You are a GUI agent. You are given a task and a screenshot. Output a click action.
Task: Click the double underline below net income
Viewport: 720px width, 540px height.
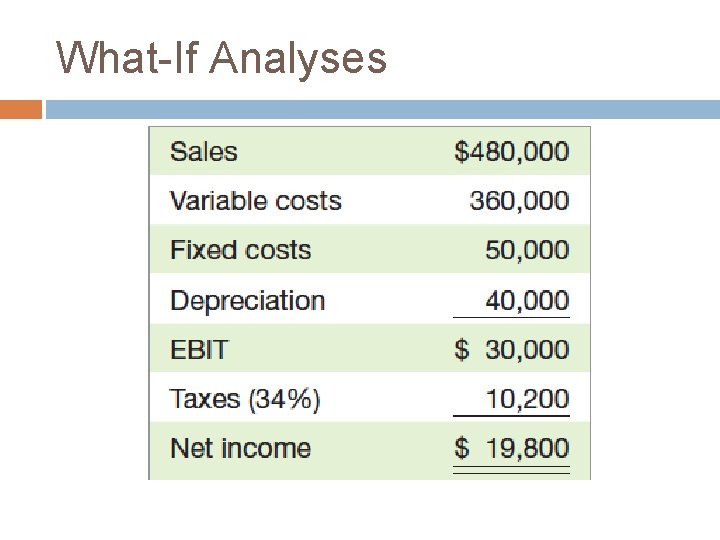coord(511,469)
